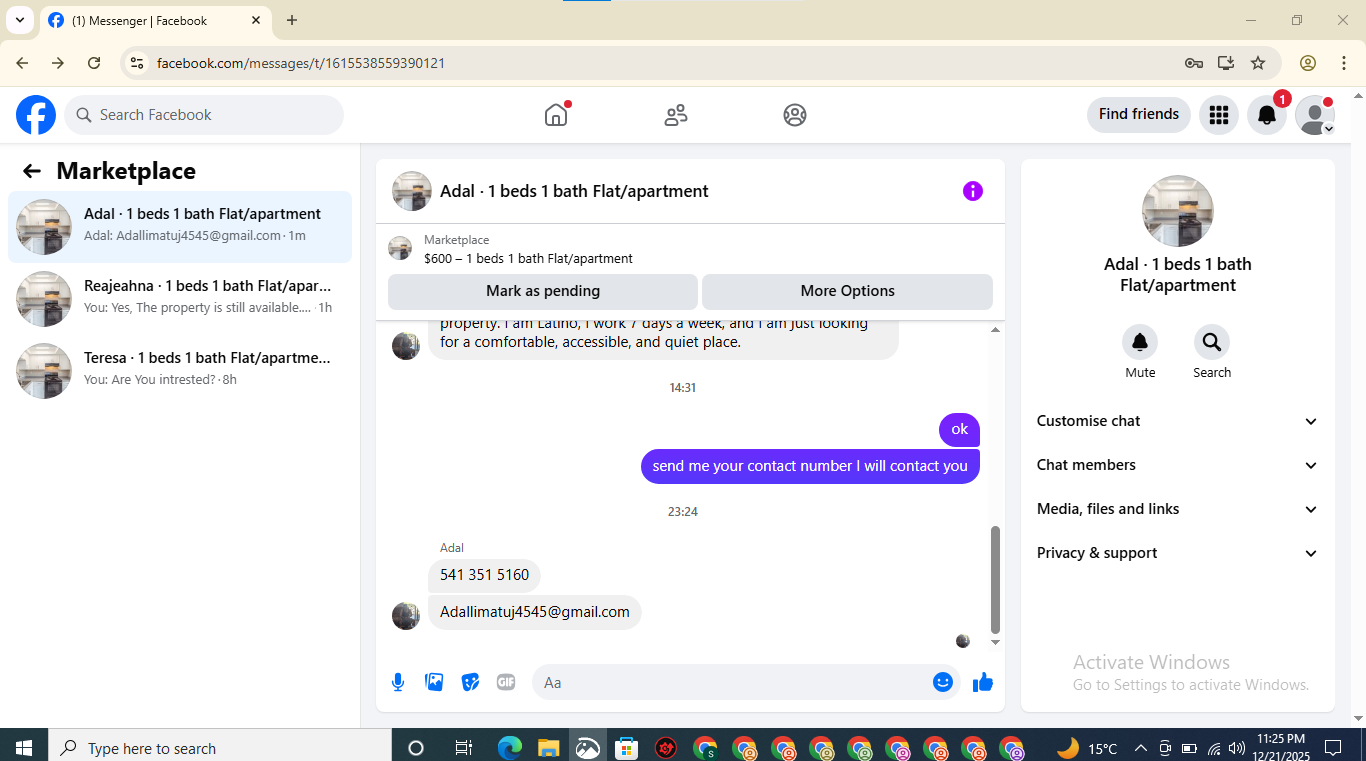Expand Privacy & support section
The image size is (1366, 761).
[x=1178, y=553]
